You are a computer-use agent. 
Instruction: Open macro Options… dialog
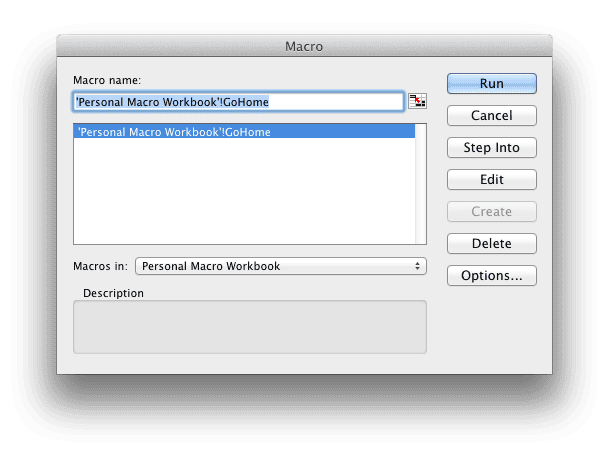[491, 276]
